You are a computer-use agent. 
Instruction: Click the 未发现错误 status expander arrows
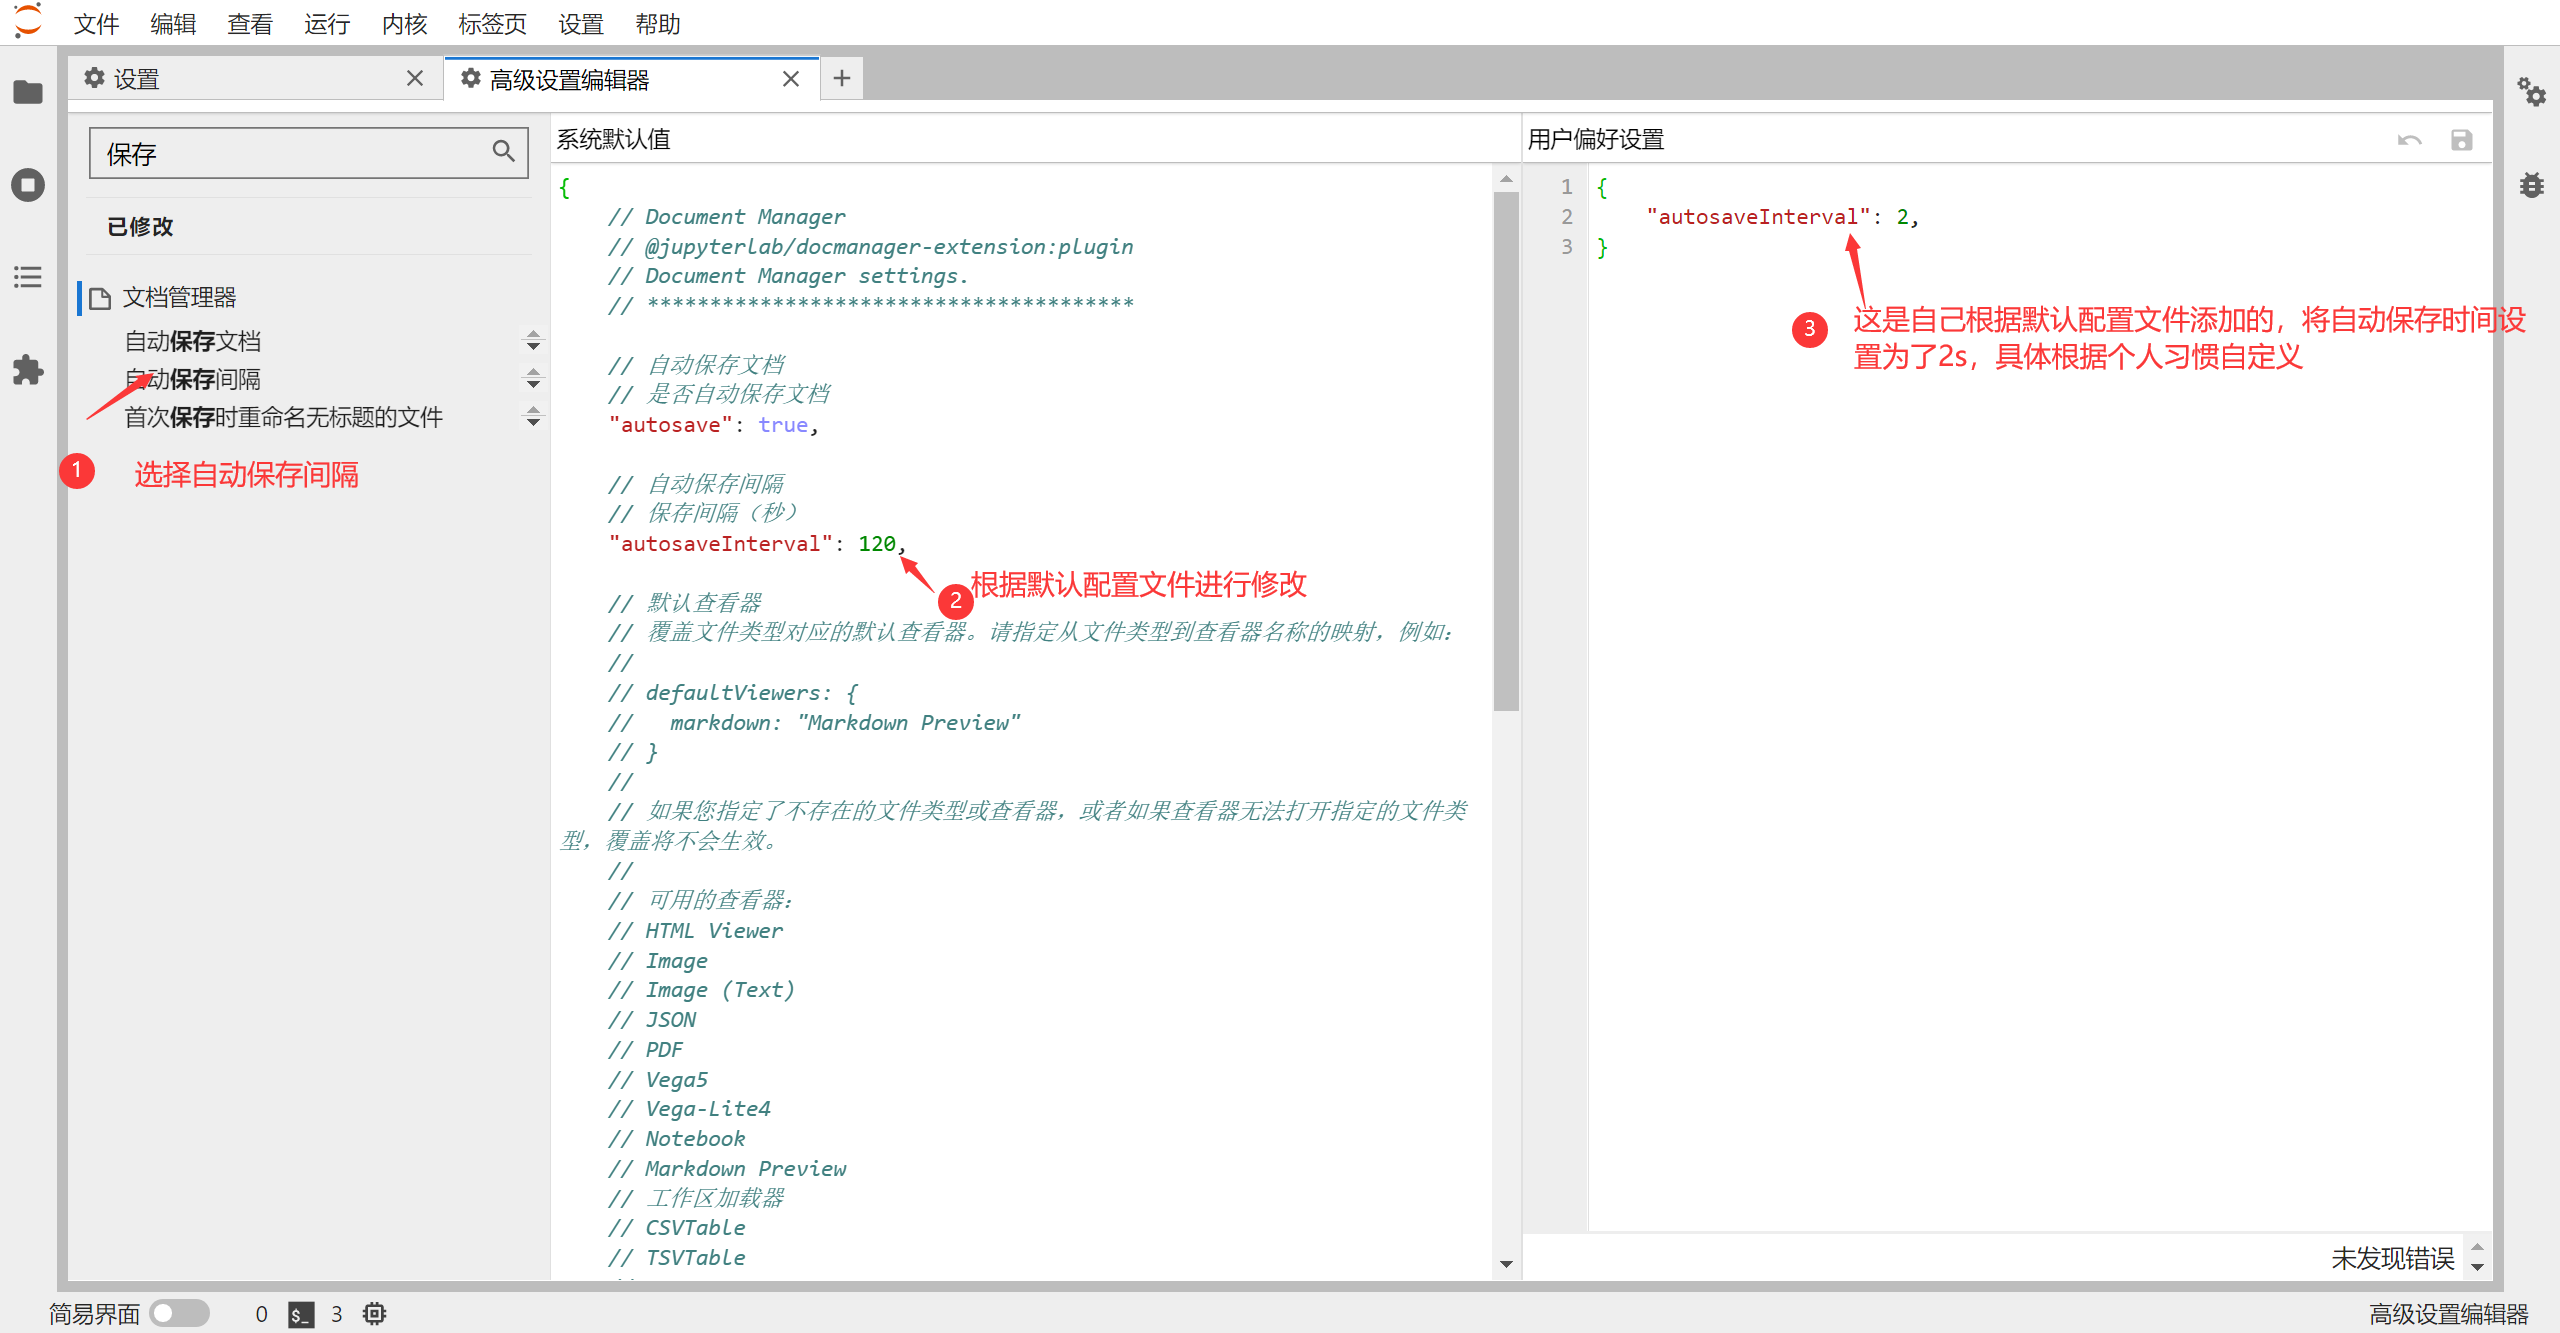click(2476, 1257)
